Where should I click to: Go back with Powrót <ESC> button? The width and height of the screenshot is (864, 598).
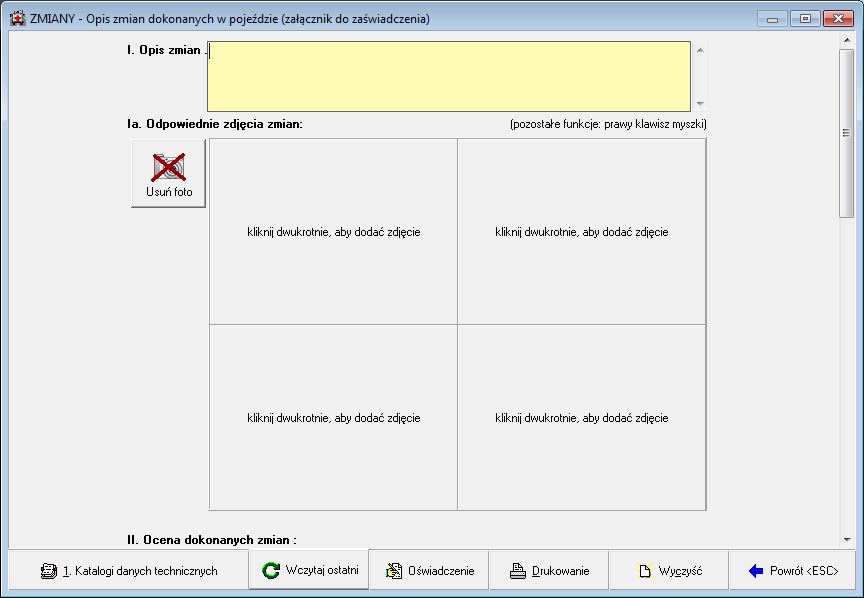(x=792, y=571)
